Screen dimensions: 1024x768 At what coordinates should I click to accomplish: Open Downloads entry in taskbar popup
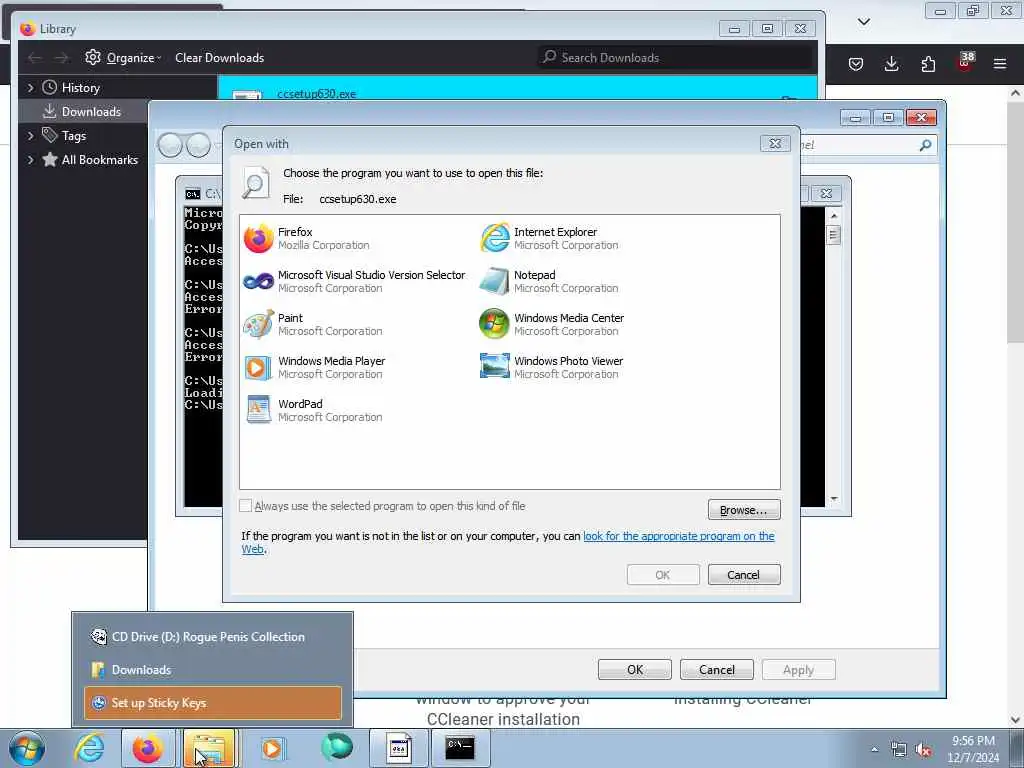click(x=212, y=670)
